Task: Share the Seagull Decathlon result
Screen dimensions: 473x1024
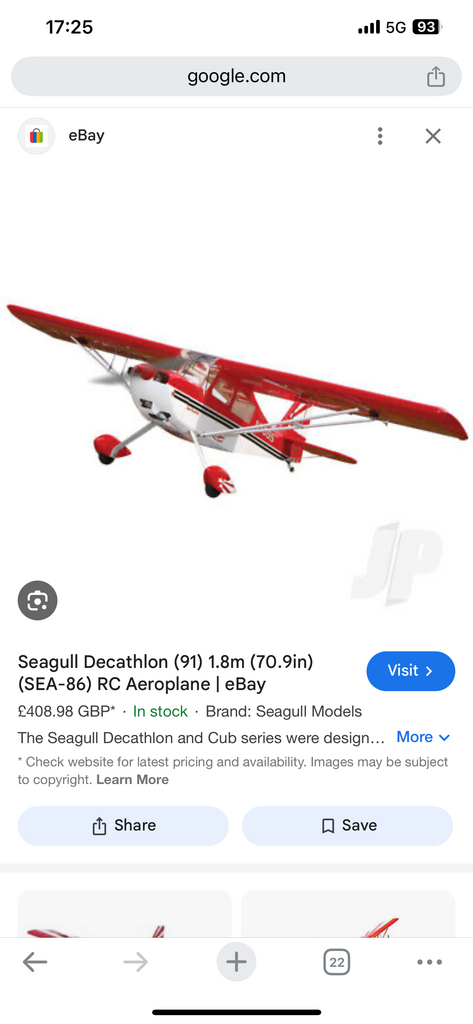Action: tap(123, 825)
